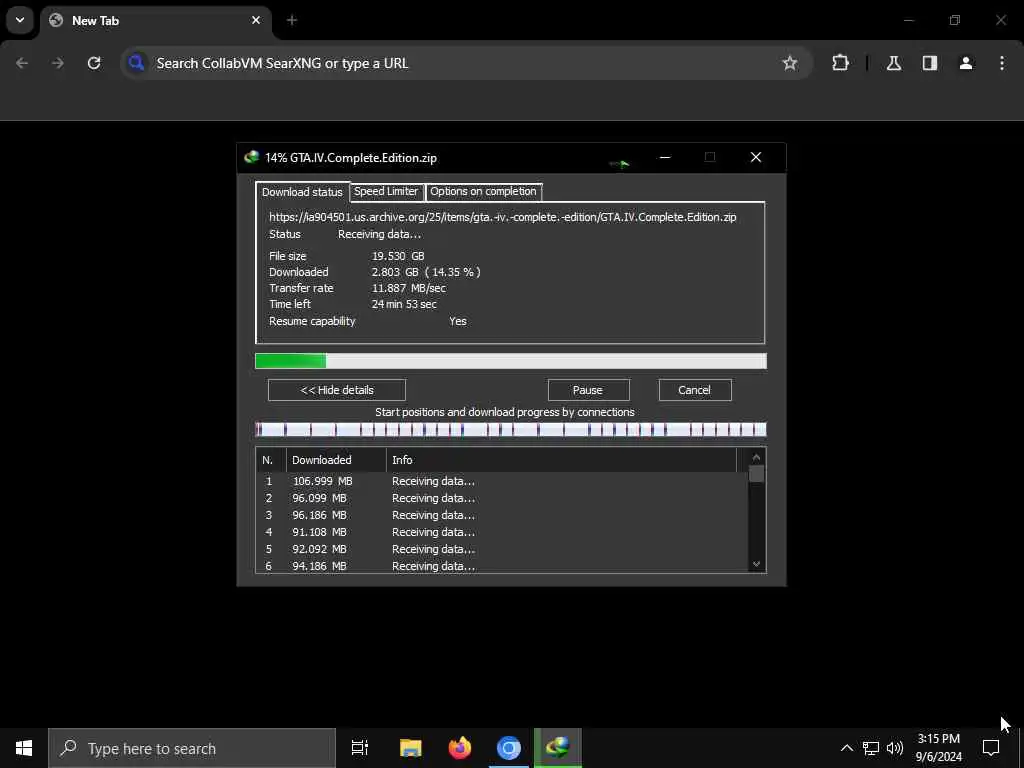Image resolution: width=1024 pixels, height=768 pixels.
Task: Click the IDM icon in download dialog title
Action: [251, 157]
